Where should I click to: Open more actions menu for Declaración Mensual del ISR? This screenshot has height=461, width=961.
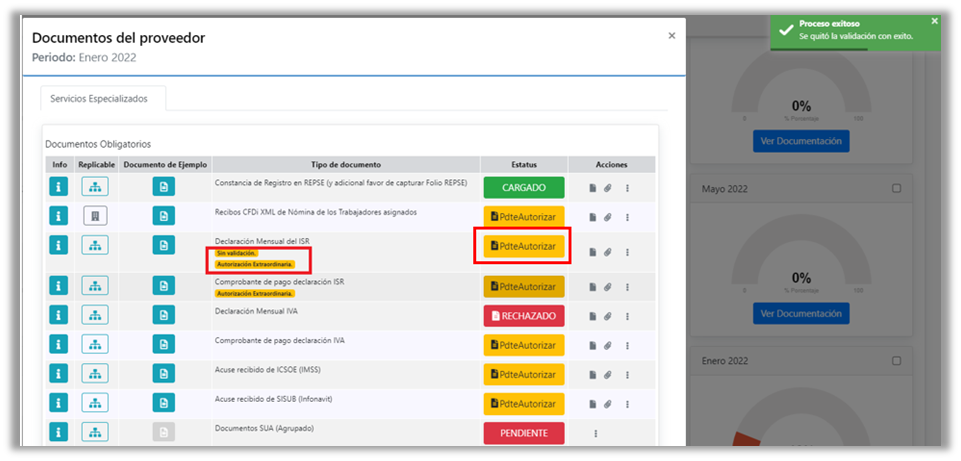pos(627,252)
